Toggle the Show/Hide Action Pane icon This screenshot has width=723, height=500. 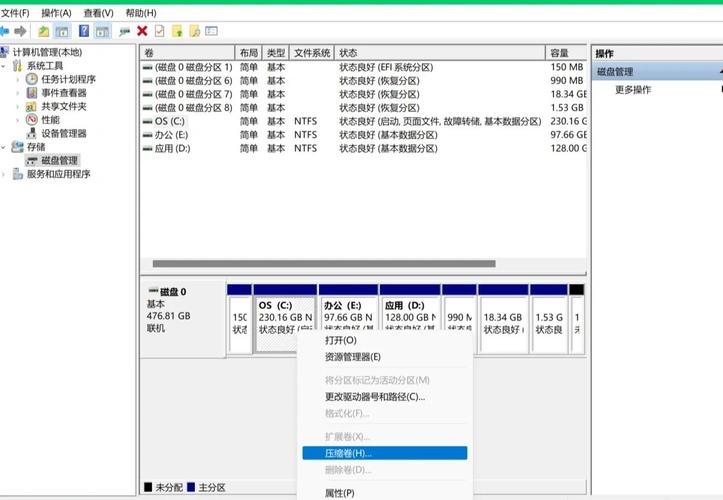102,31
